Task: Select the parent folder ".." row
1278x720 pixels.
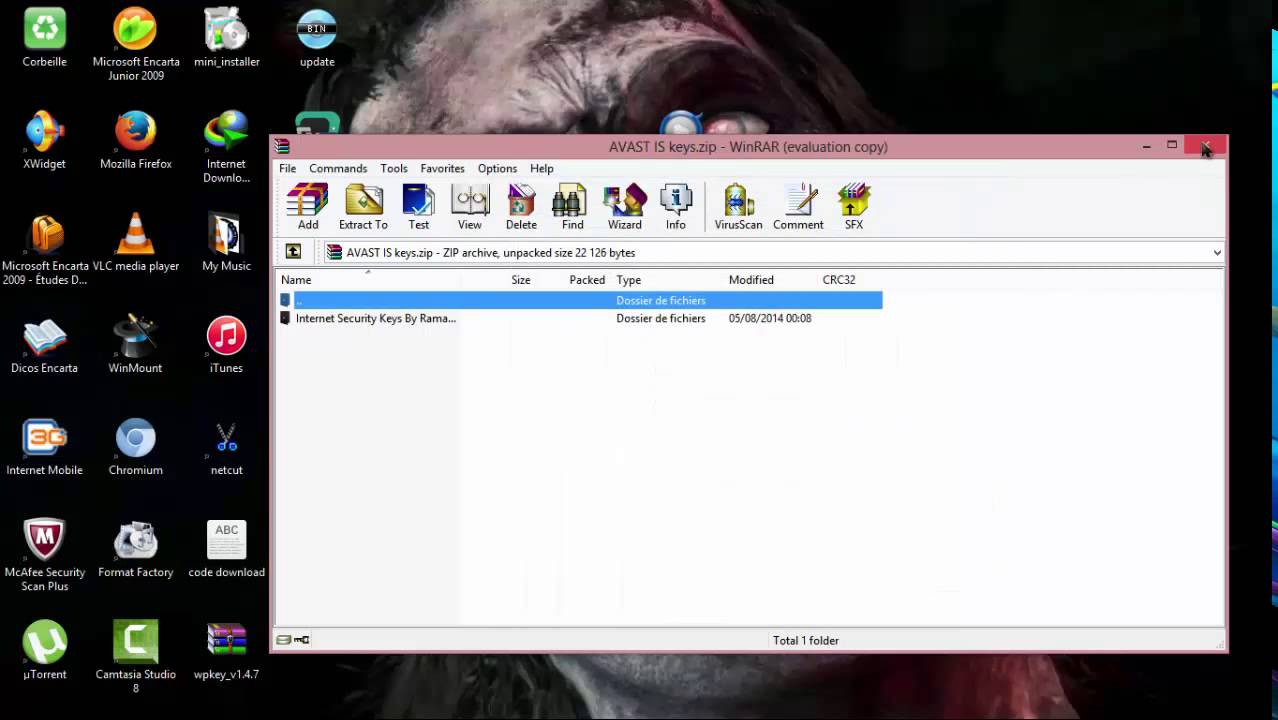Action: point(580,300)
